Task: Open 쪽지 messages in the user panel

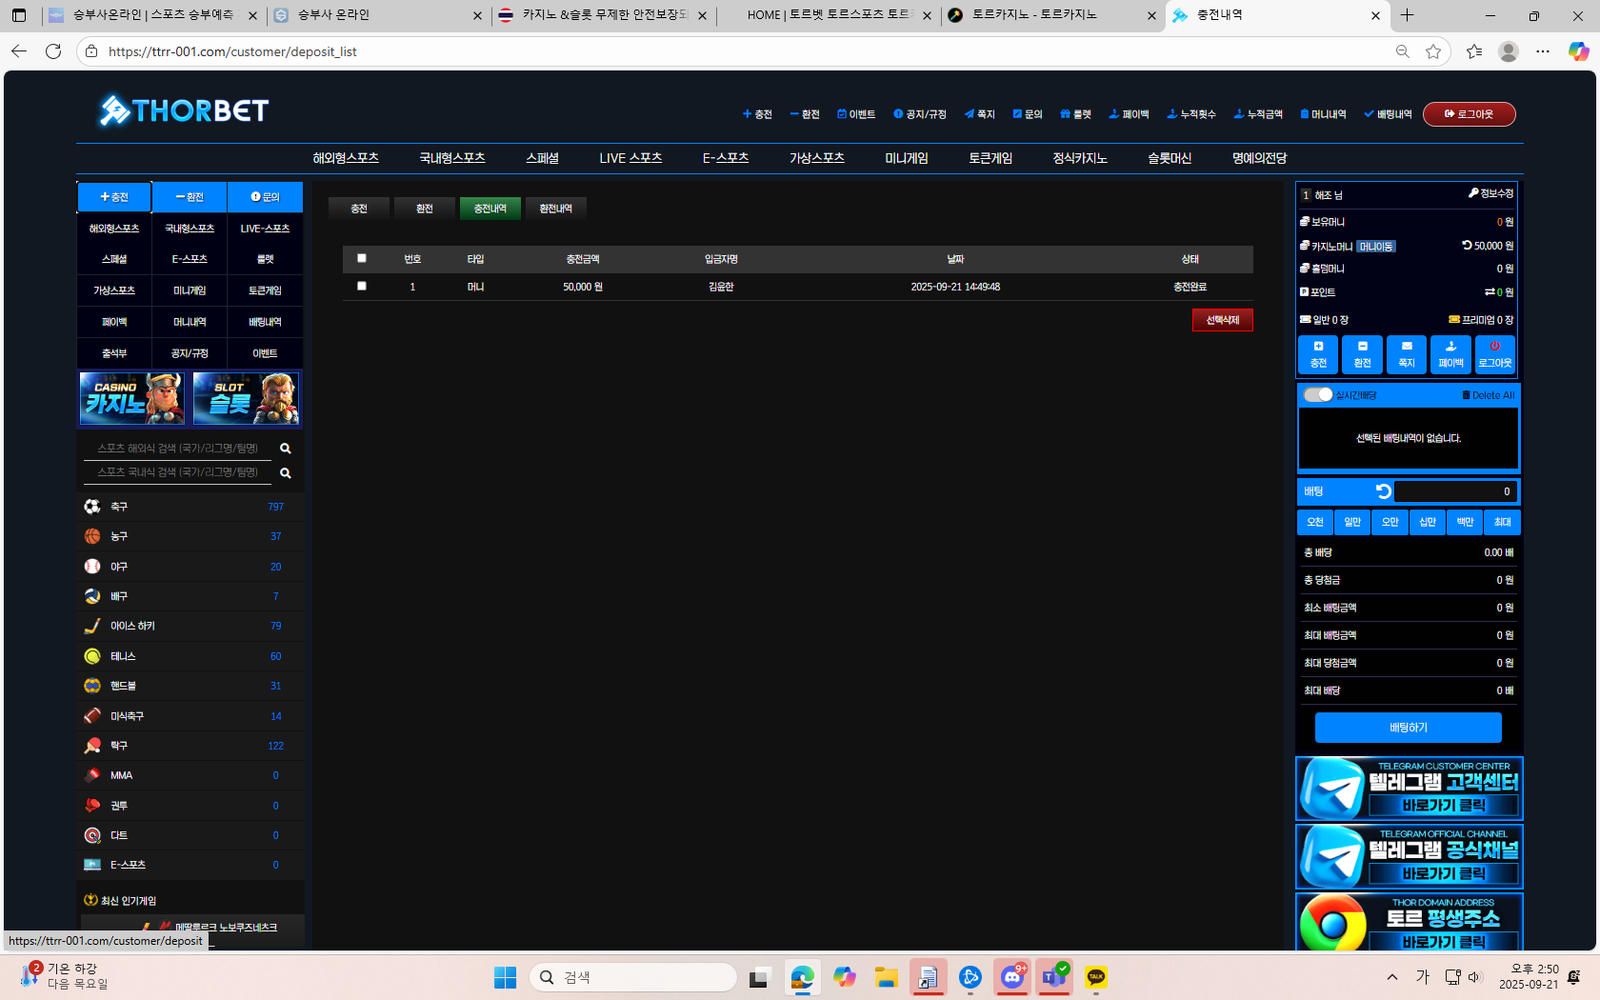Action: tap(1406, 354)
